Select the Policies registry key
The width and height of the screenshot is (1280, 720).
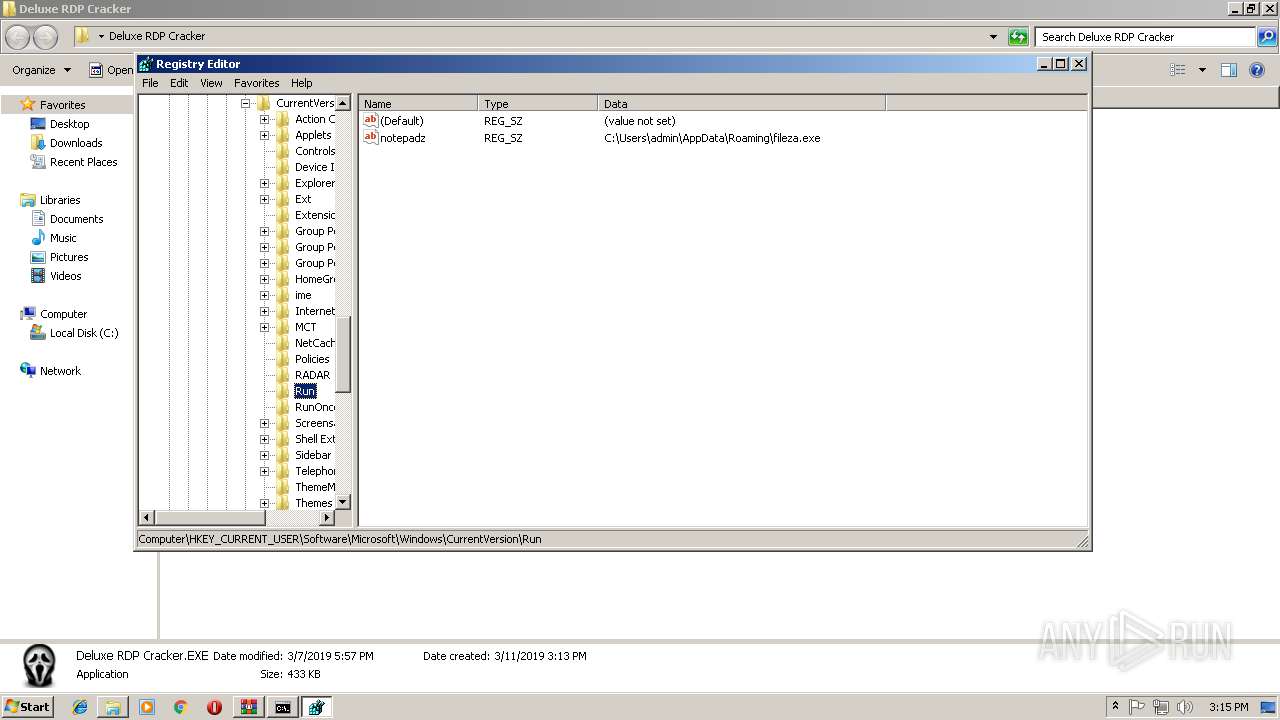312,359
